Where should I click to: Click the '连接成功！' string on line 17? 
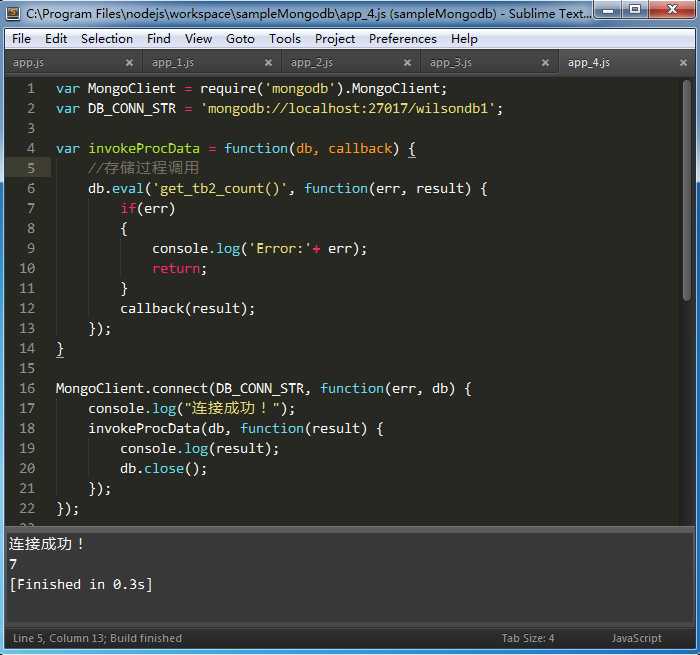pos(232,409)
